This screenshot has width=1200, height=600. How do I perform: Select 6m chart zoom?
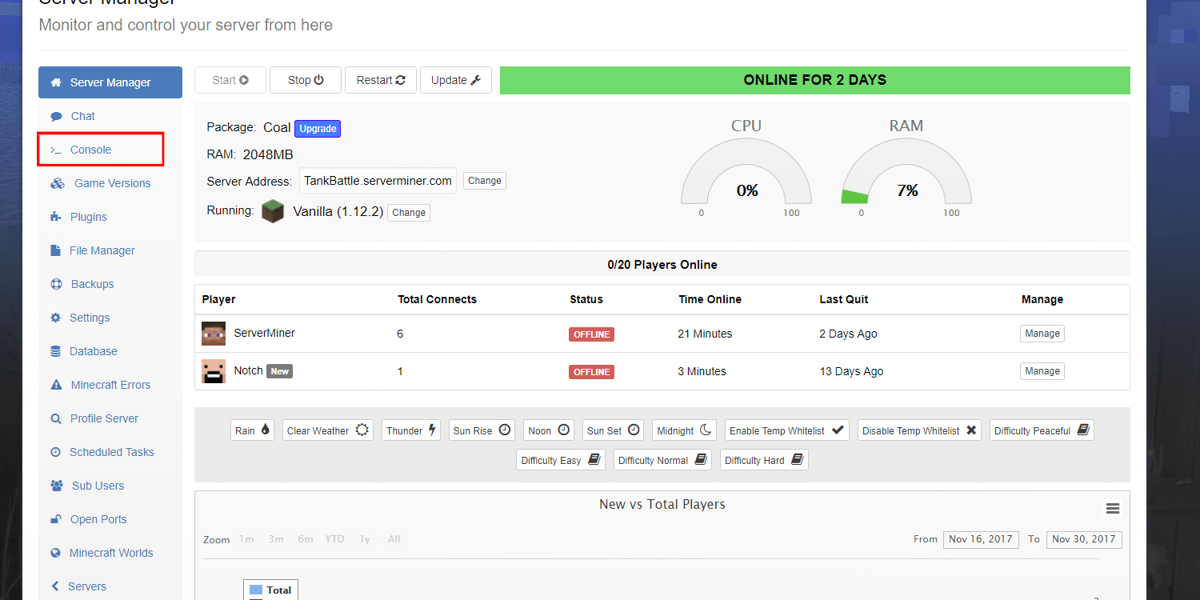pyautogui.click(x=305, y=539)
